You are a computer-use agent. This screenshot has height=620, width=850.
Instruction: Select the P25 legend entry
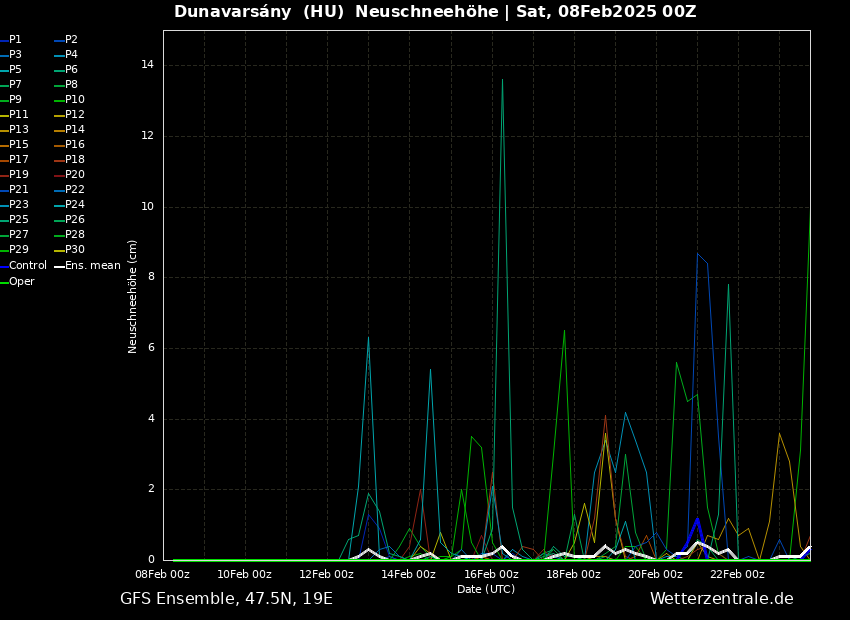[18, 220]
